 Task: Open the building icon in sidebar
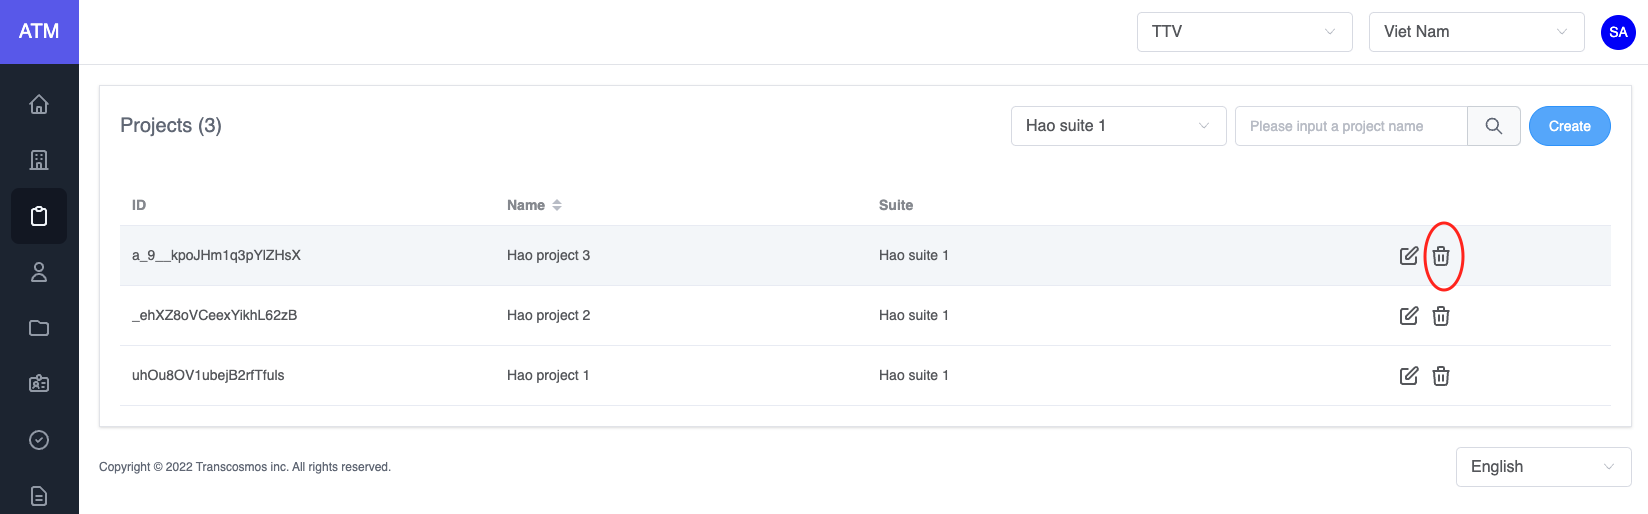pyautogui.click(x=39, y=160)
